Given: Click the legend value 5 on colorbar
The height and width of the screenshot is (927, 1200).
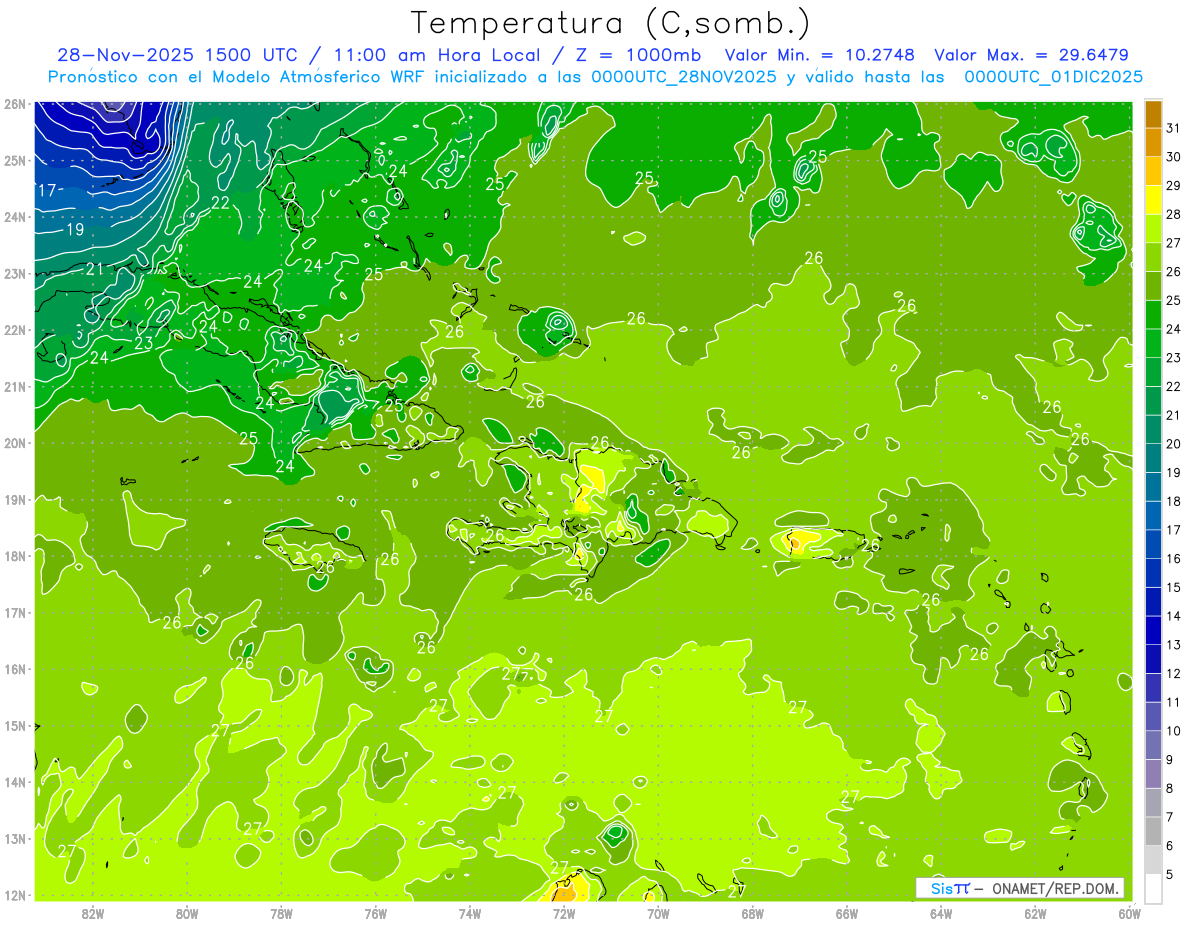Looking at the screenshot, I should [x=1170, y=874].
